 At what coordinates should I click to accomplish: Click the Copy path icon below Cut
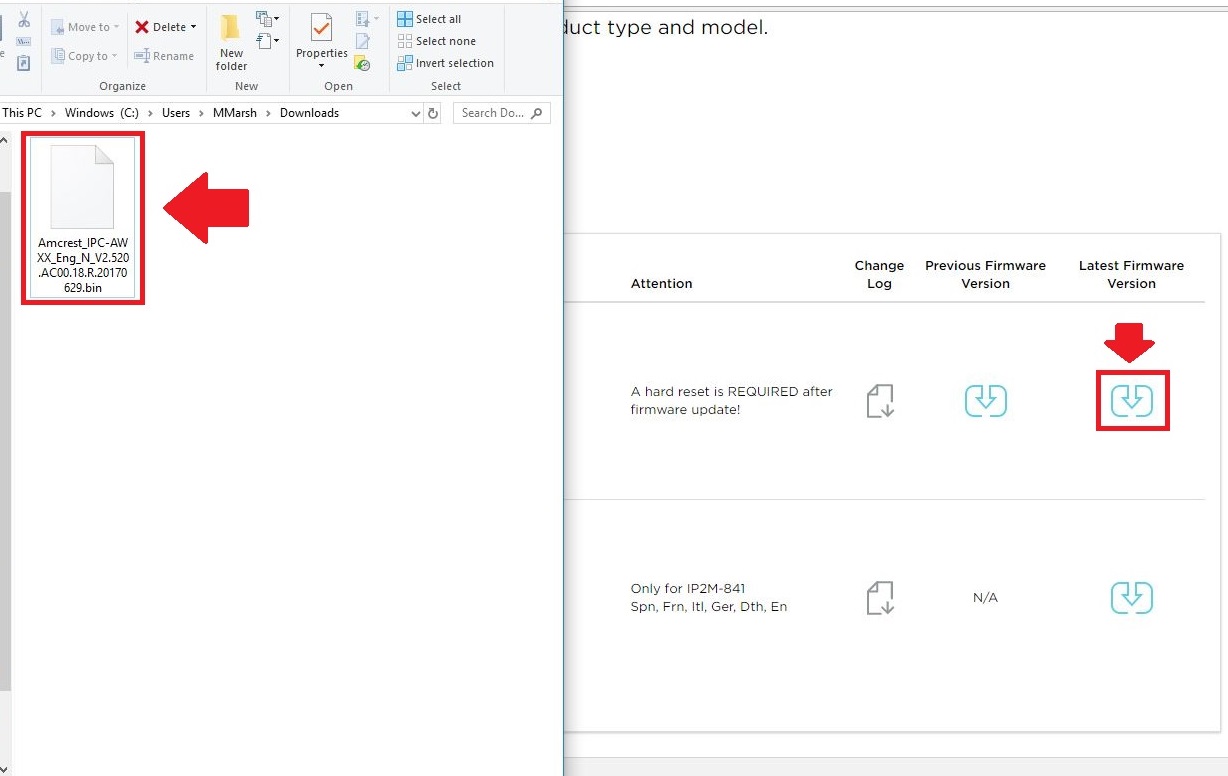[24, 41]
